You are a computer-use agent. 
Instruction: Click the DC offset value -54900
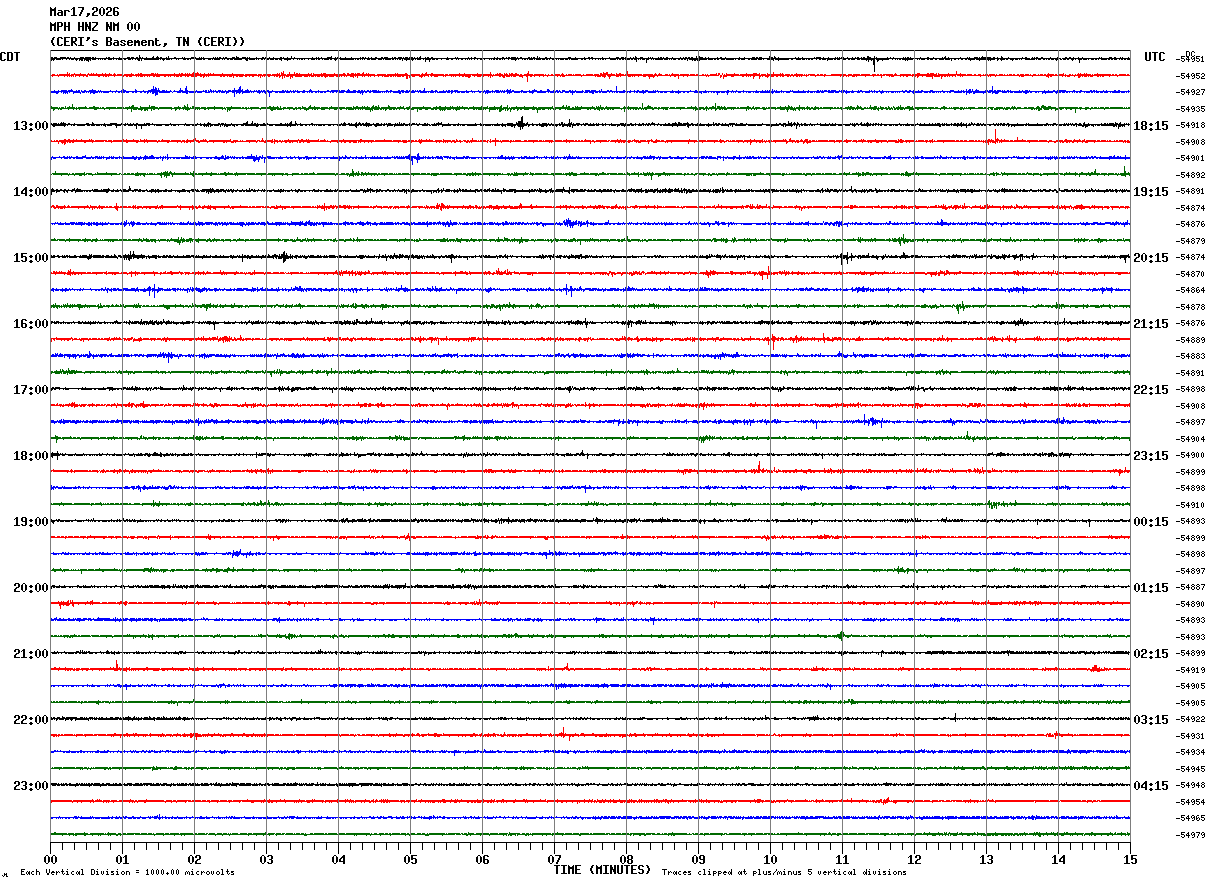coord(1190,455)
